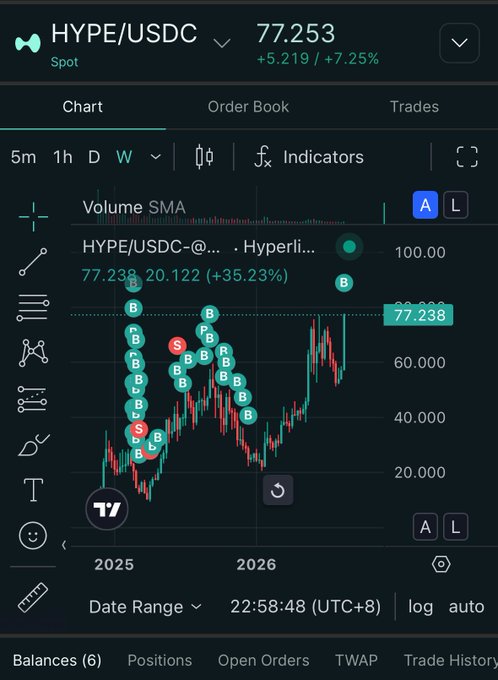This screenshot has height=680, width=498.
Task: Open the emoji icons tool
Action: pyautogui.click(x=33, y=536)
